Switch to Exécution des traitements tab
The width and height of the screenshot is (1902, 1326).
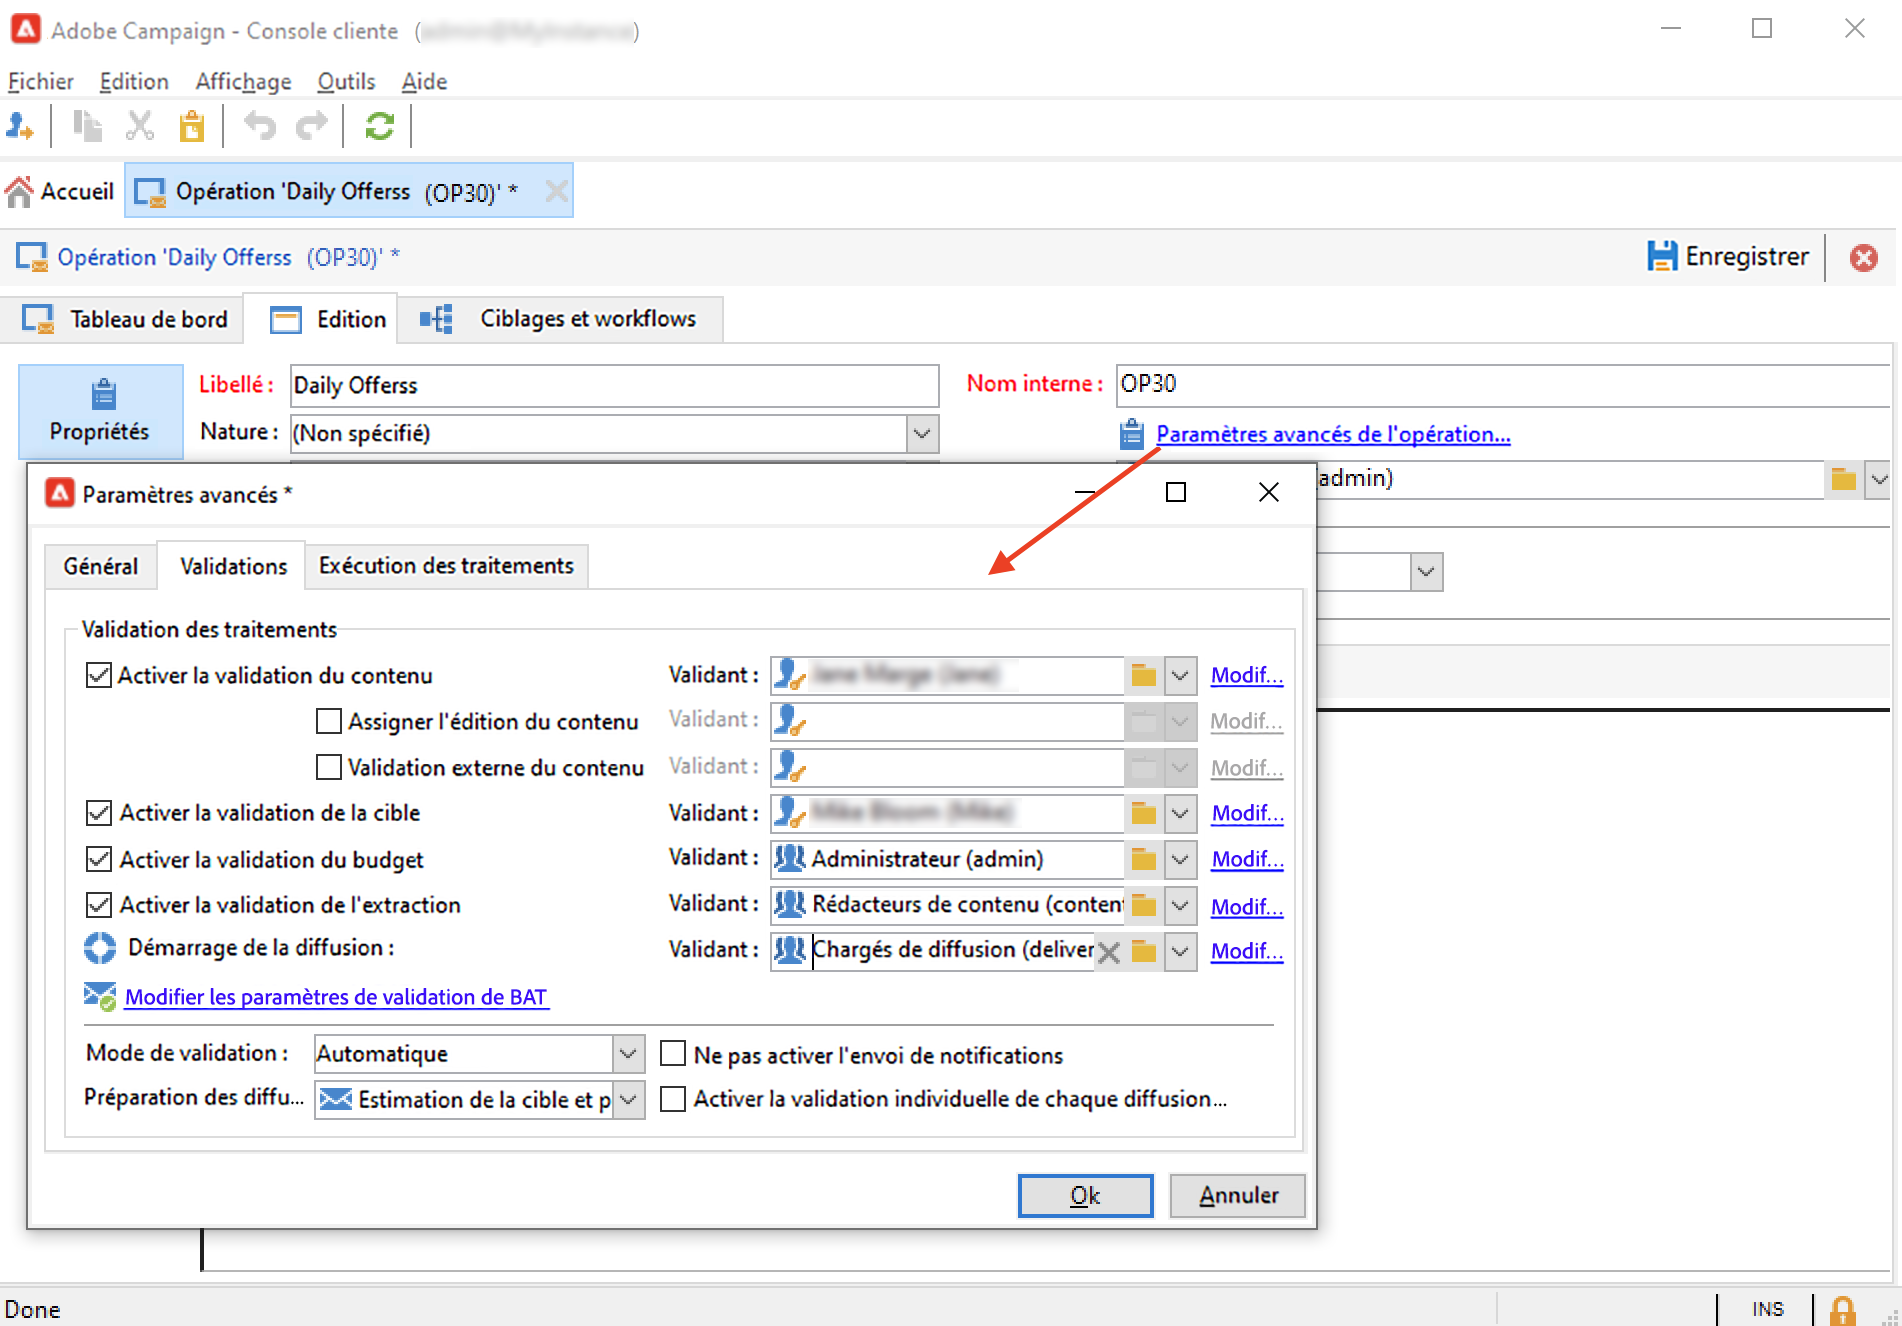tap(446, 566)
